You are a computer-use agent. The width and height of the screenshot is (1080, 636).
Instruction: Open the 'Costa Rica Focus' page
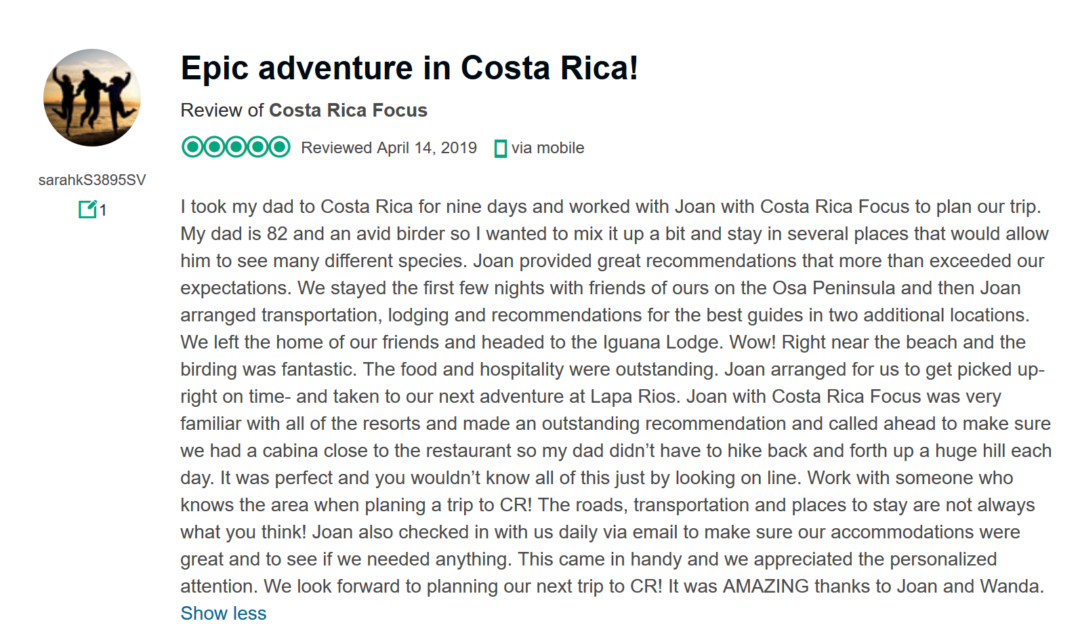[x=347, y=110]
